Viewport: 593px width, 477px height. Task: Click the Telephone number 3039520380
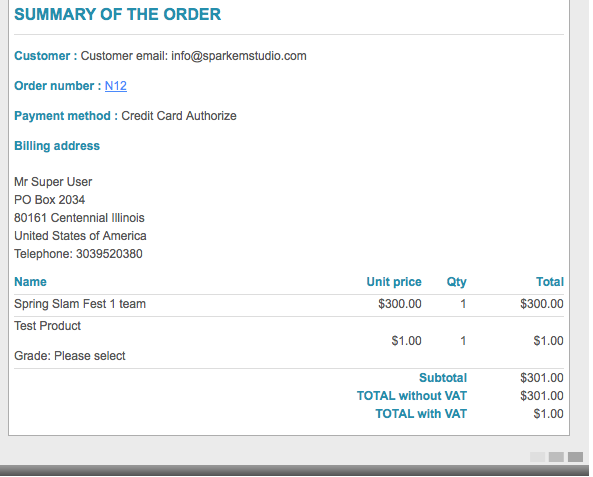109,254
